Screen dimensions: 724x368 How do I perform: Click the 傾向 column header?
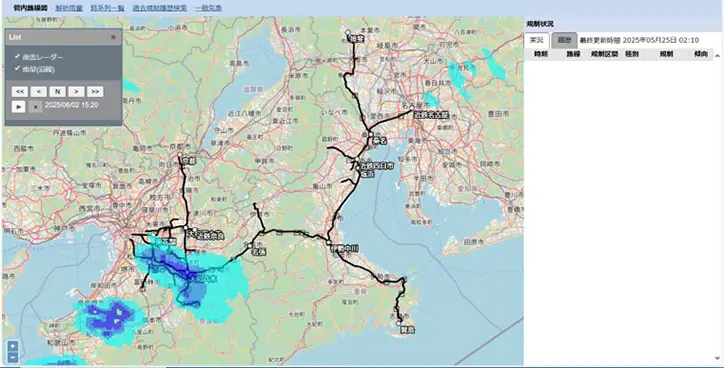[x=701, y=54]
